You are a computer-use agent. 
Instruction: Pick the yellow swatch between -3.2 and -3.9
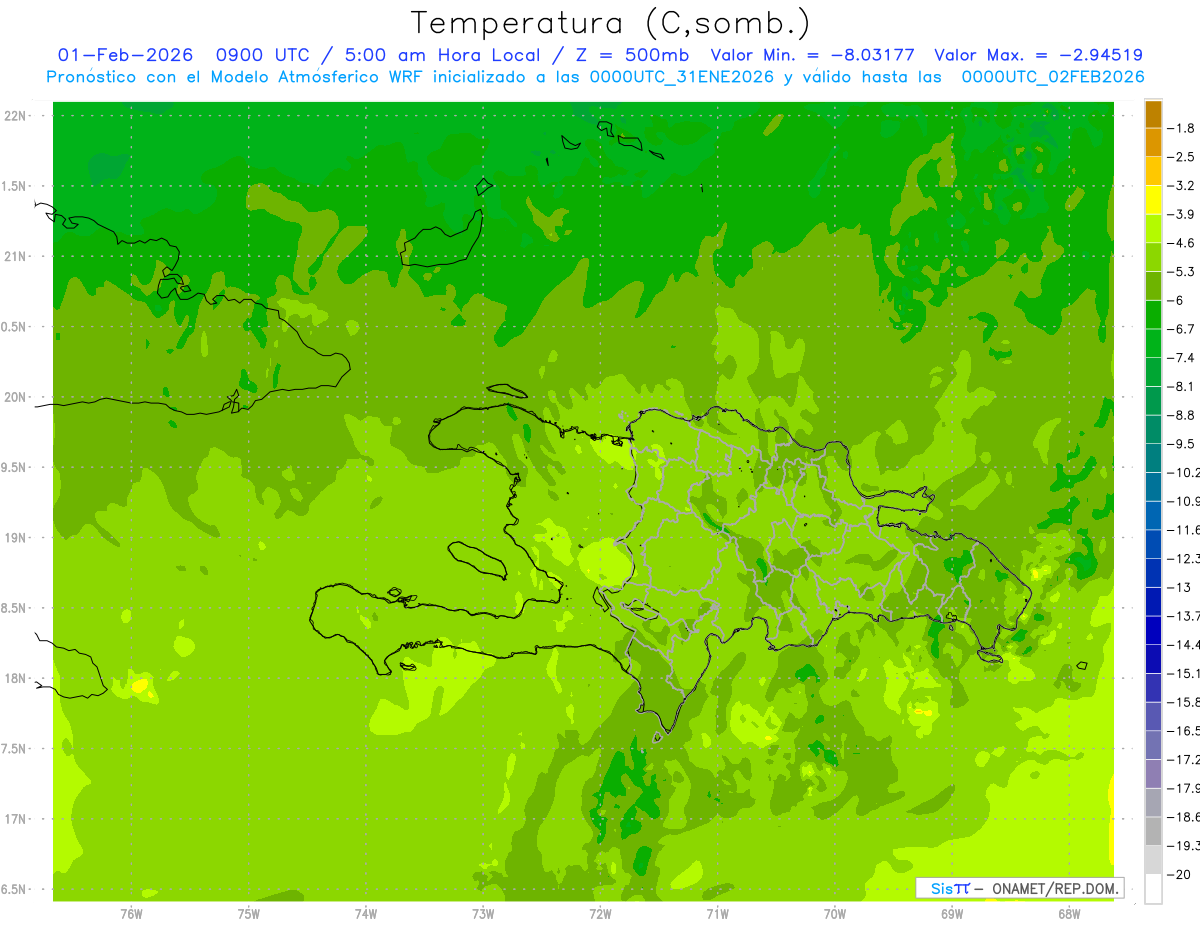coord(1153,200)
